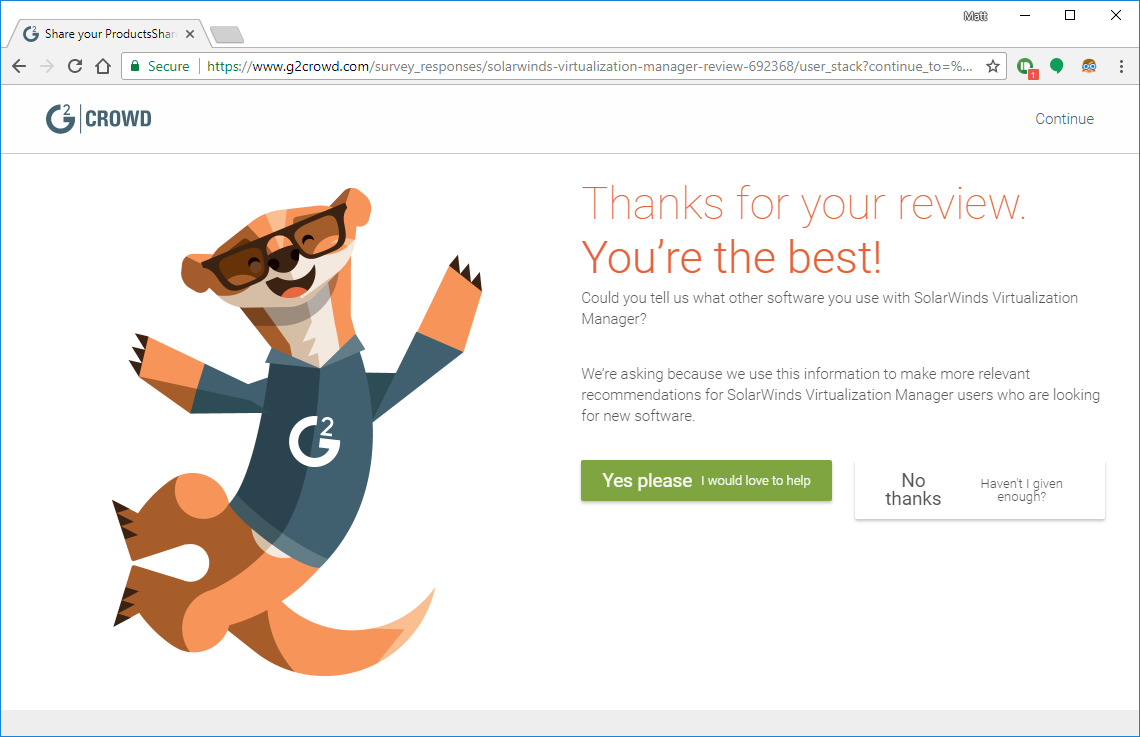The image size is (1140, 737).
Task: Click the 'You're the best!' heading
Action: point(731,257)
